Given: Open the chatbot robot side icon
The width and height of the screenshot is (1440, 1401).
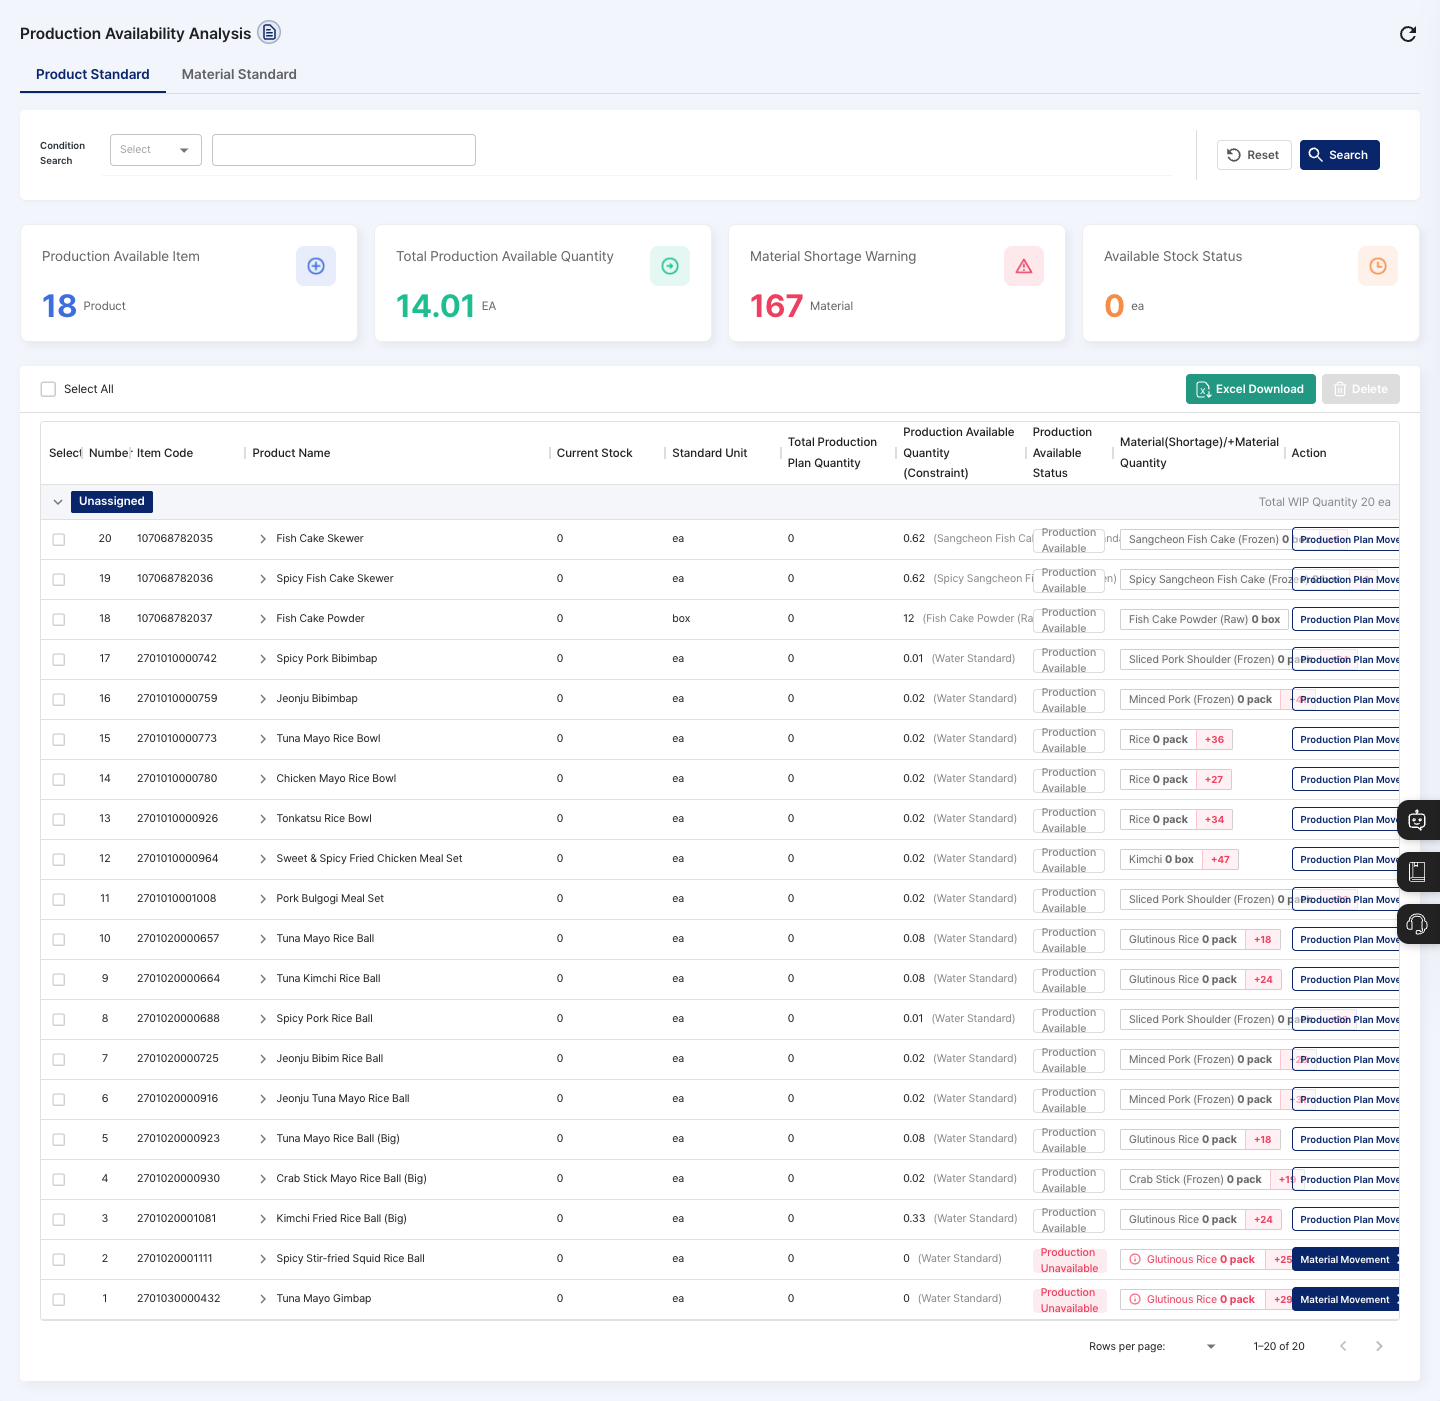Looking at the screenshot, I should [x=1418, y=820].
